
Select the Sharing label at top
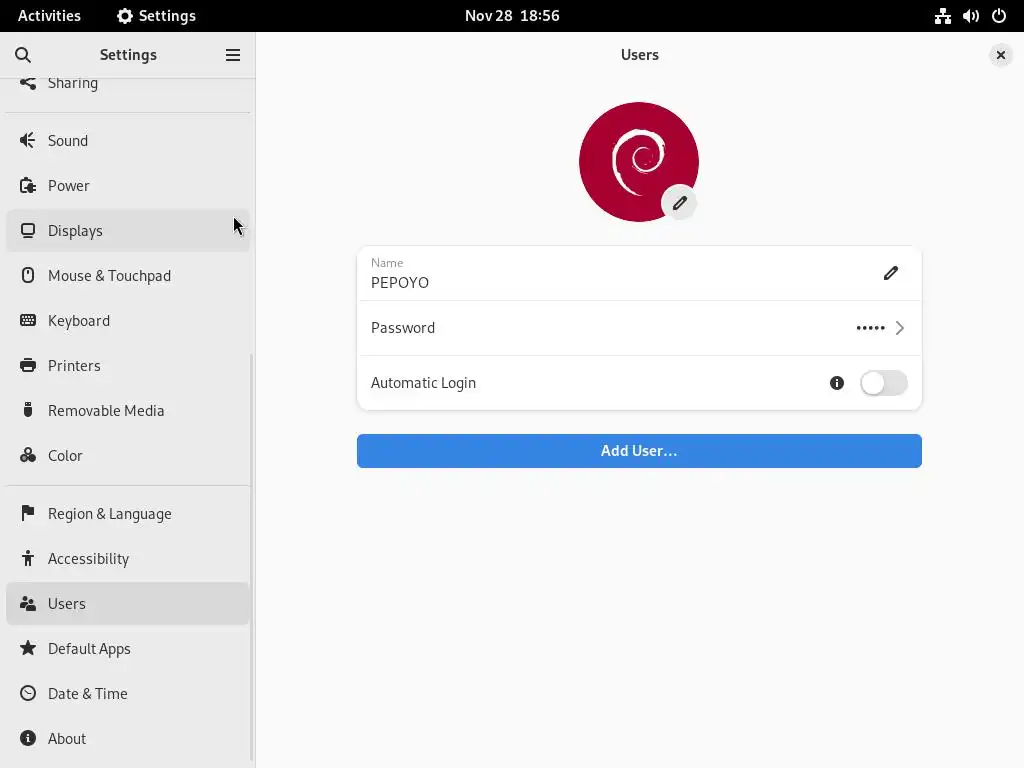coord(72,84)
